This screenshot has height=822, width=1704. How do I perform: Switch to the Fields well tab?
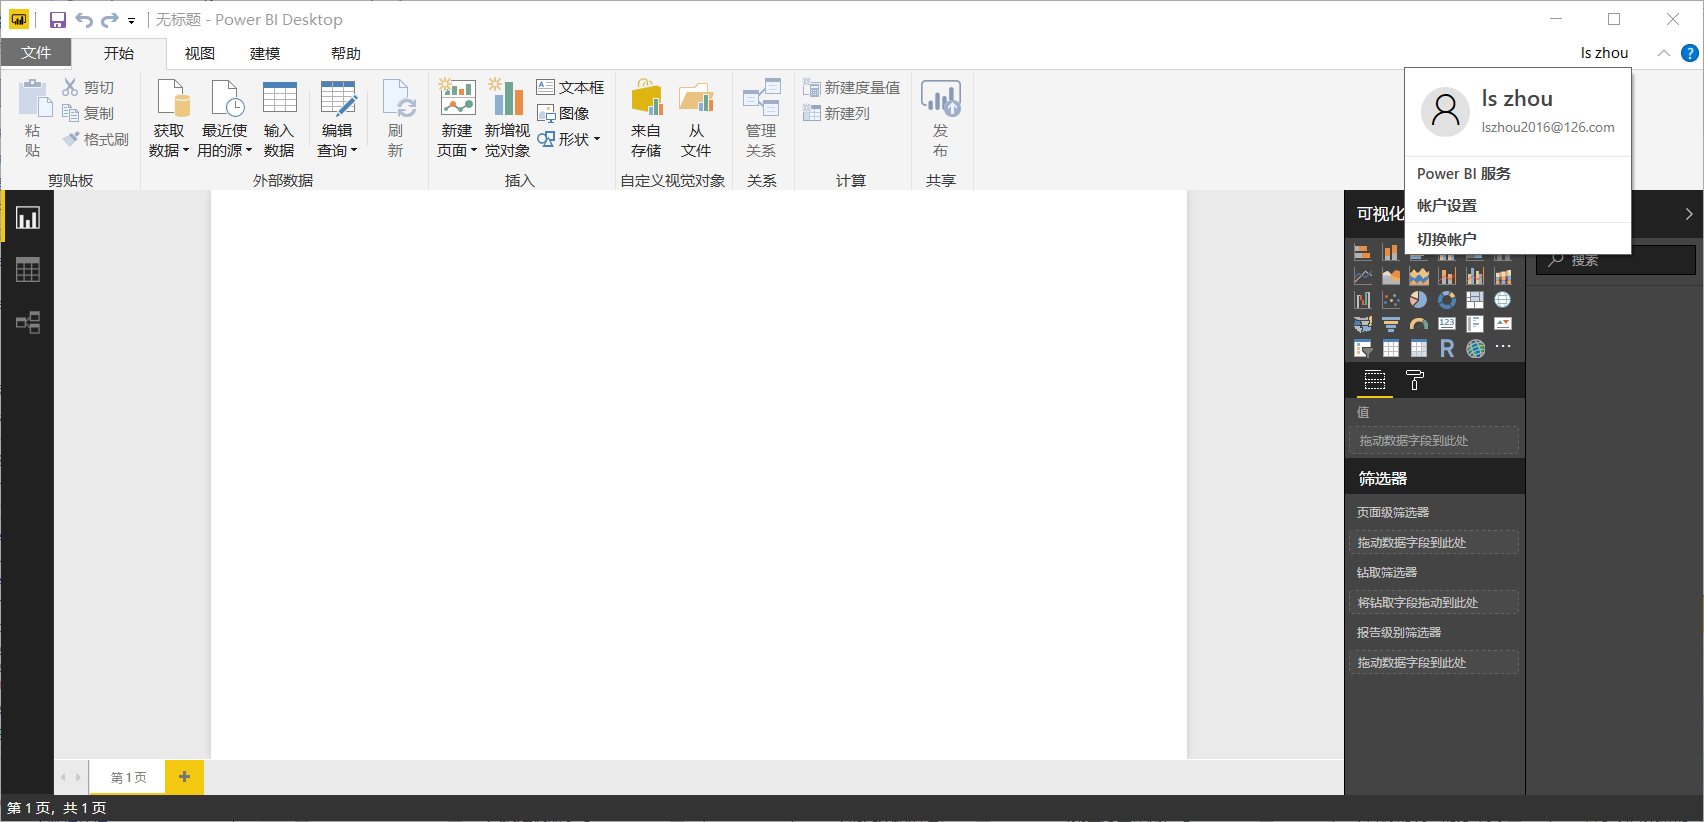tap(1375, 380)
